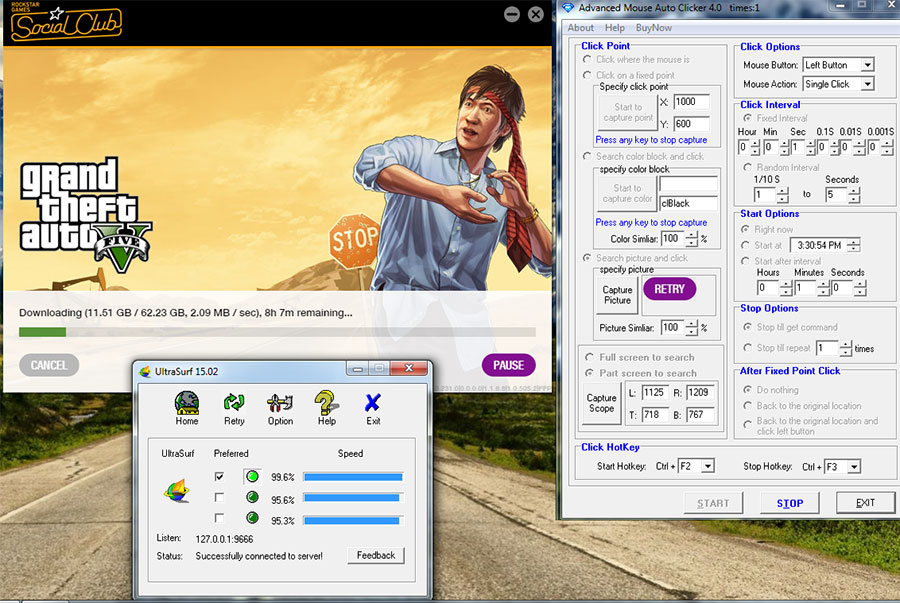Click the X coordinate input field
900x603 pixels.
point(691,102)
